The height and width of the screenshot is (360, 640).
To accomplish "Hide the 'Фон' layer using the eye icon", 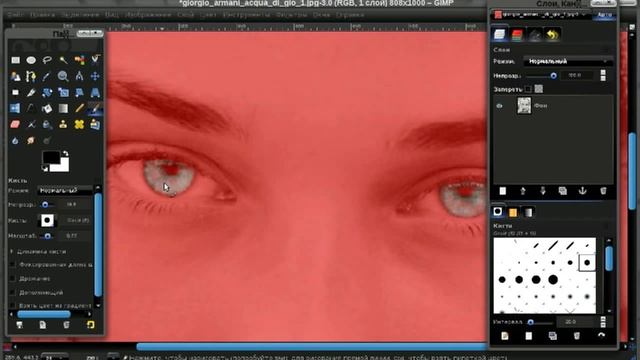I will 499,106.
